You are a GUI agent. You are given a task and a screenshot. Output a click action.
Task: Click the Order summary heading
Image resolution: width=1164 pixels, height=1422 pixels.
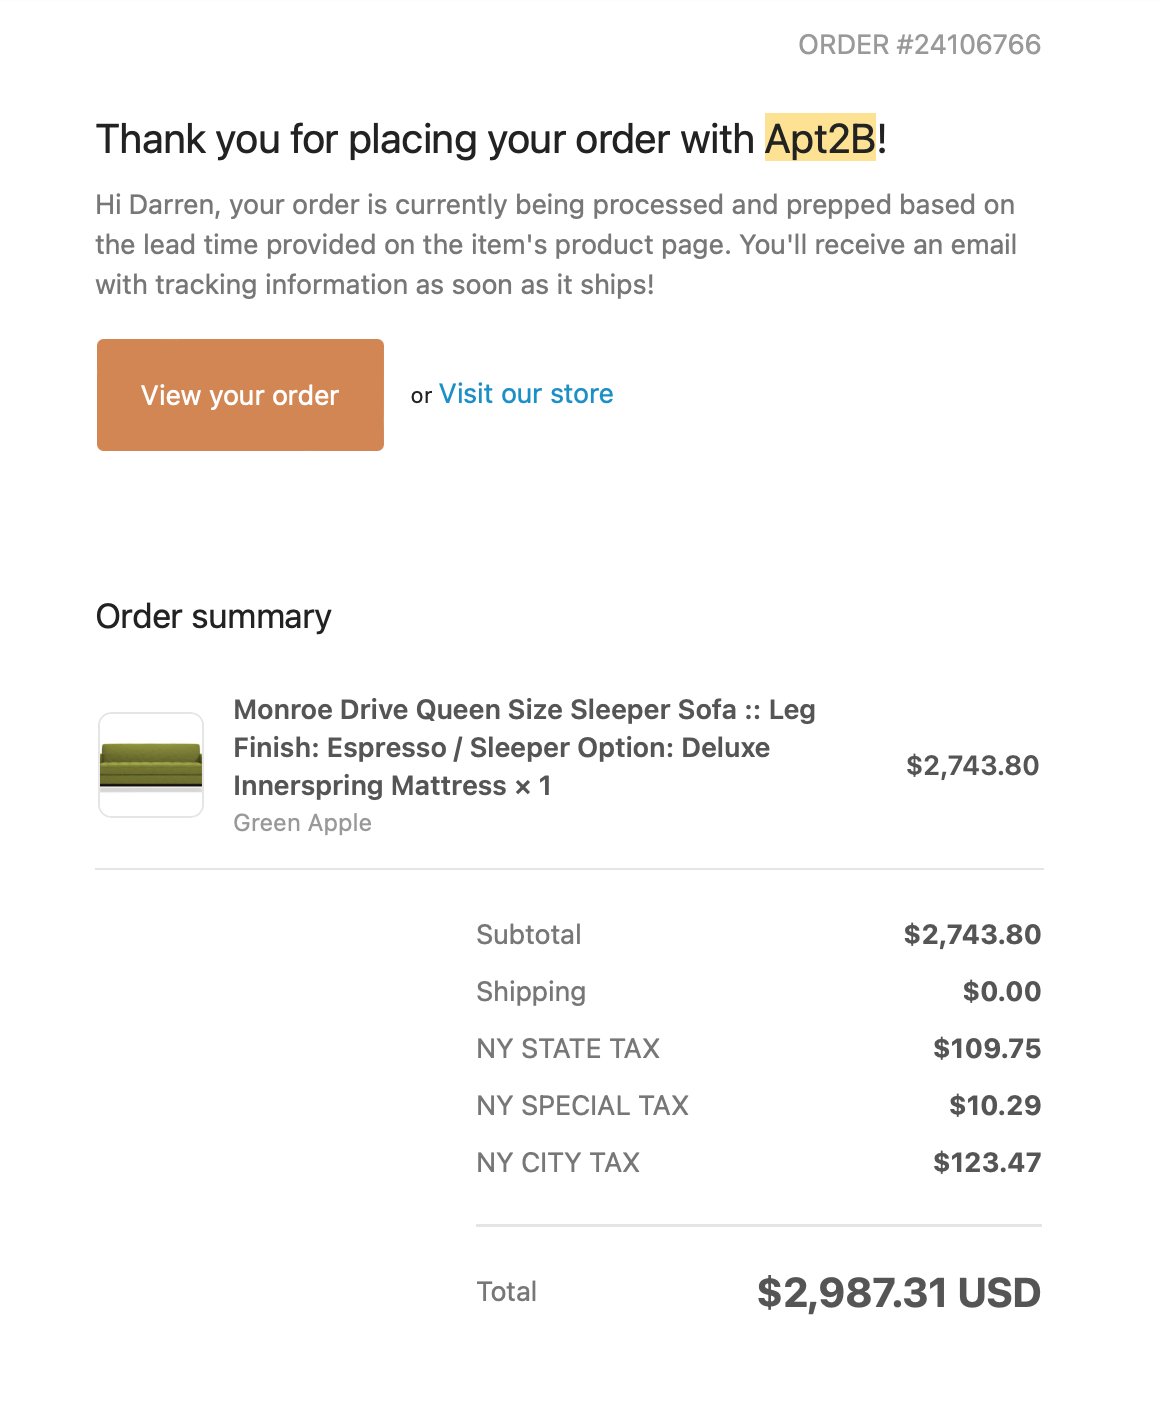coord(213,617)
